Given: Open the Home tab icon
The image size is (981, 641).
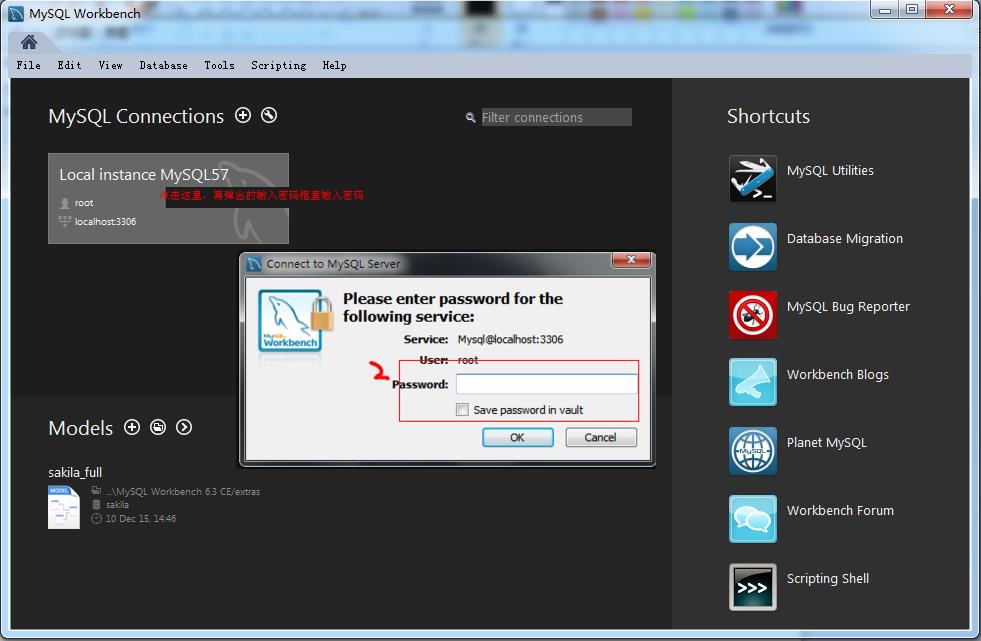Looking at the screenshot, I should click(29, 42).
